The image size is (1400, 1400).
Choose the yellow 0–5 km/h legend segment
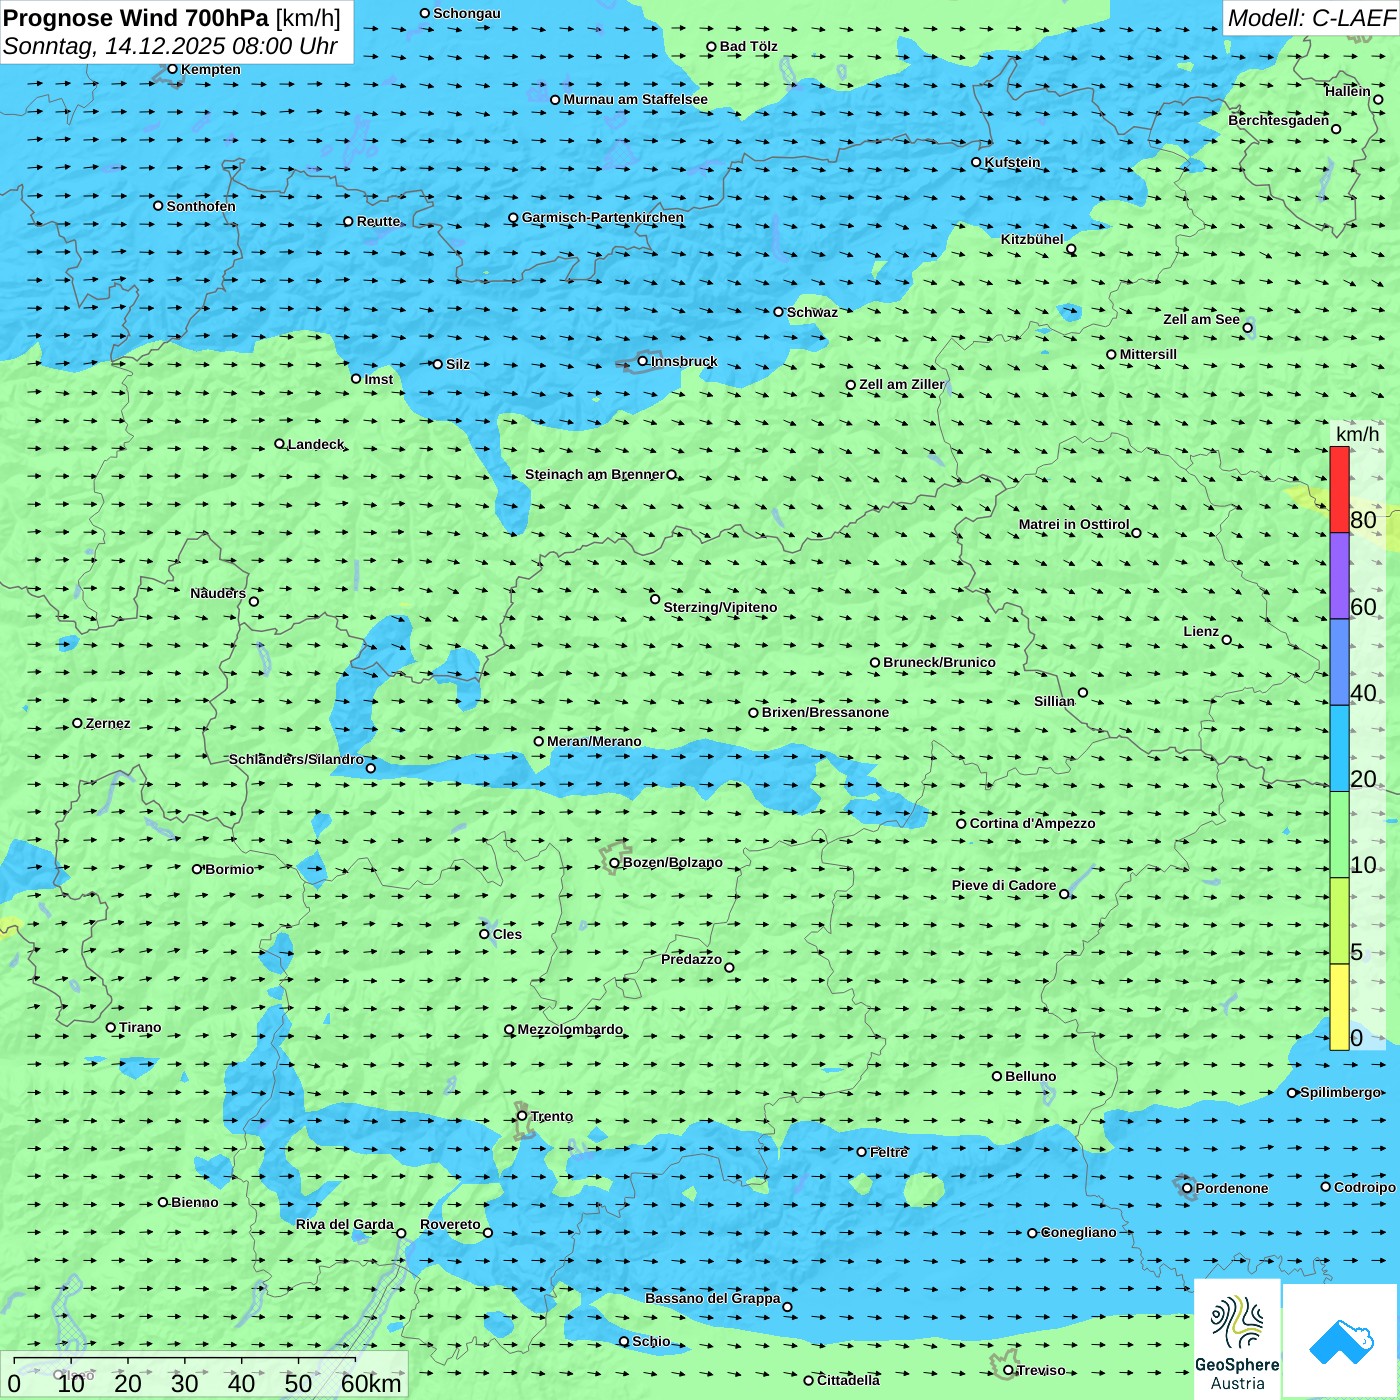[1339, 1007]
